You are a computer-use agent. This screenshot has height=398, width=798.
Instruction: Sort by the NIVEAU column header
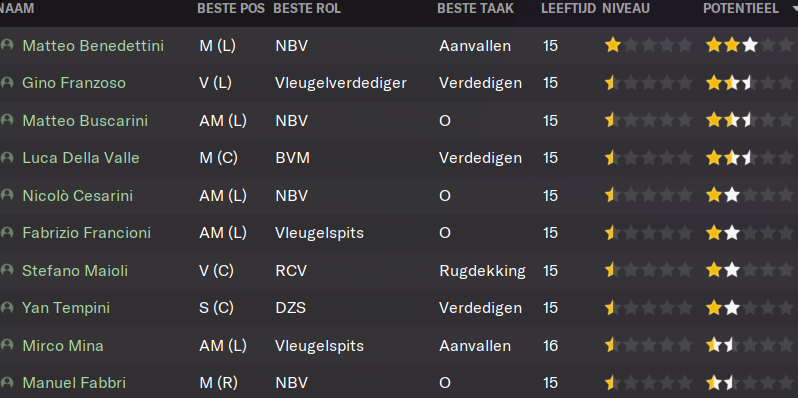pos(625,9)
